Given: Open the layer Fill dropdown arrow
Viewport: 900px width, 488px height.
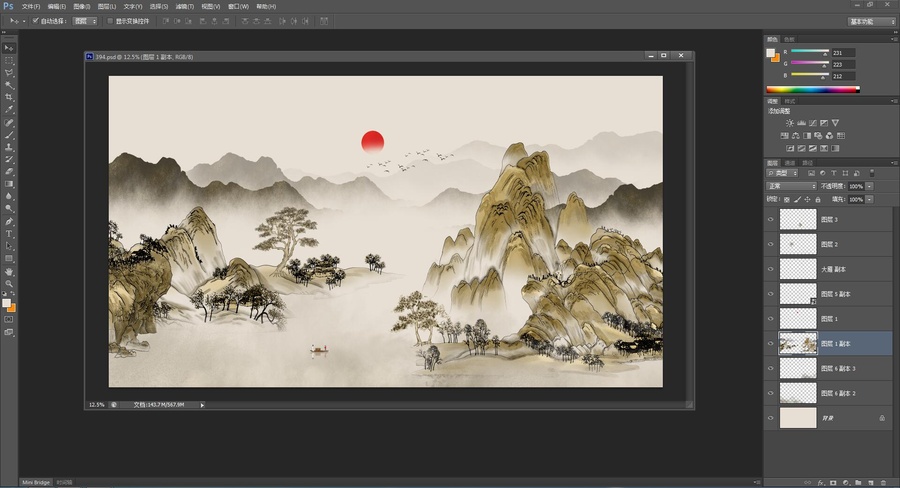Looking at the screenshot, I should pos(870,199).
